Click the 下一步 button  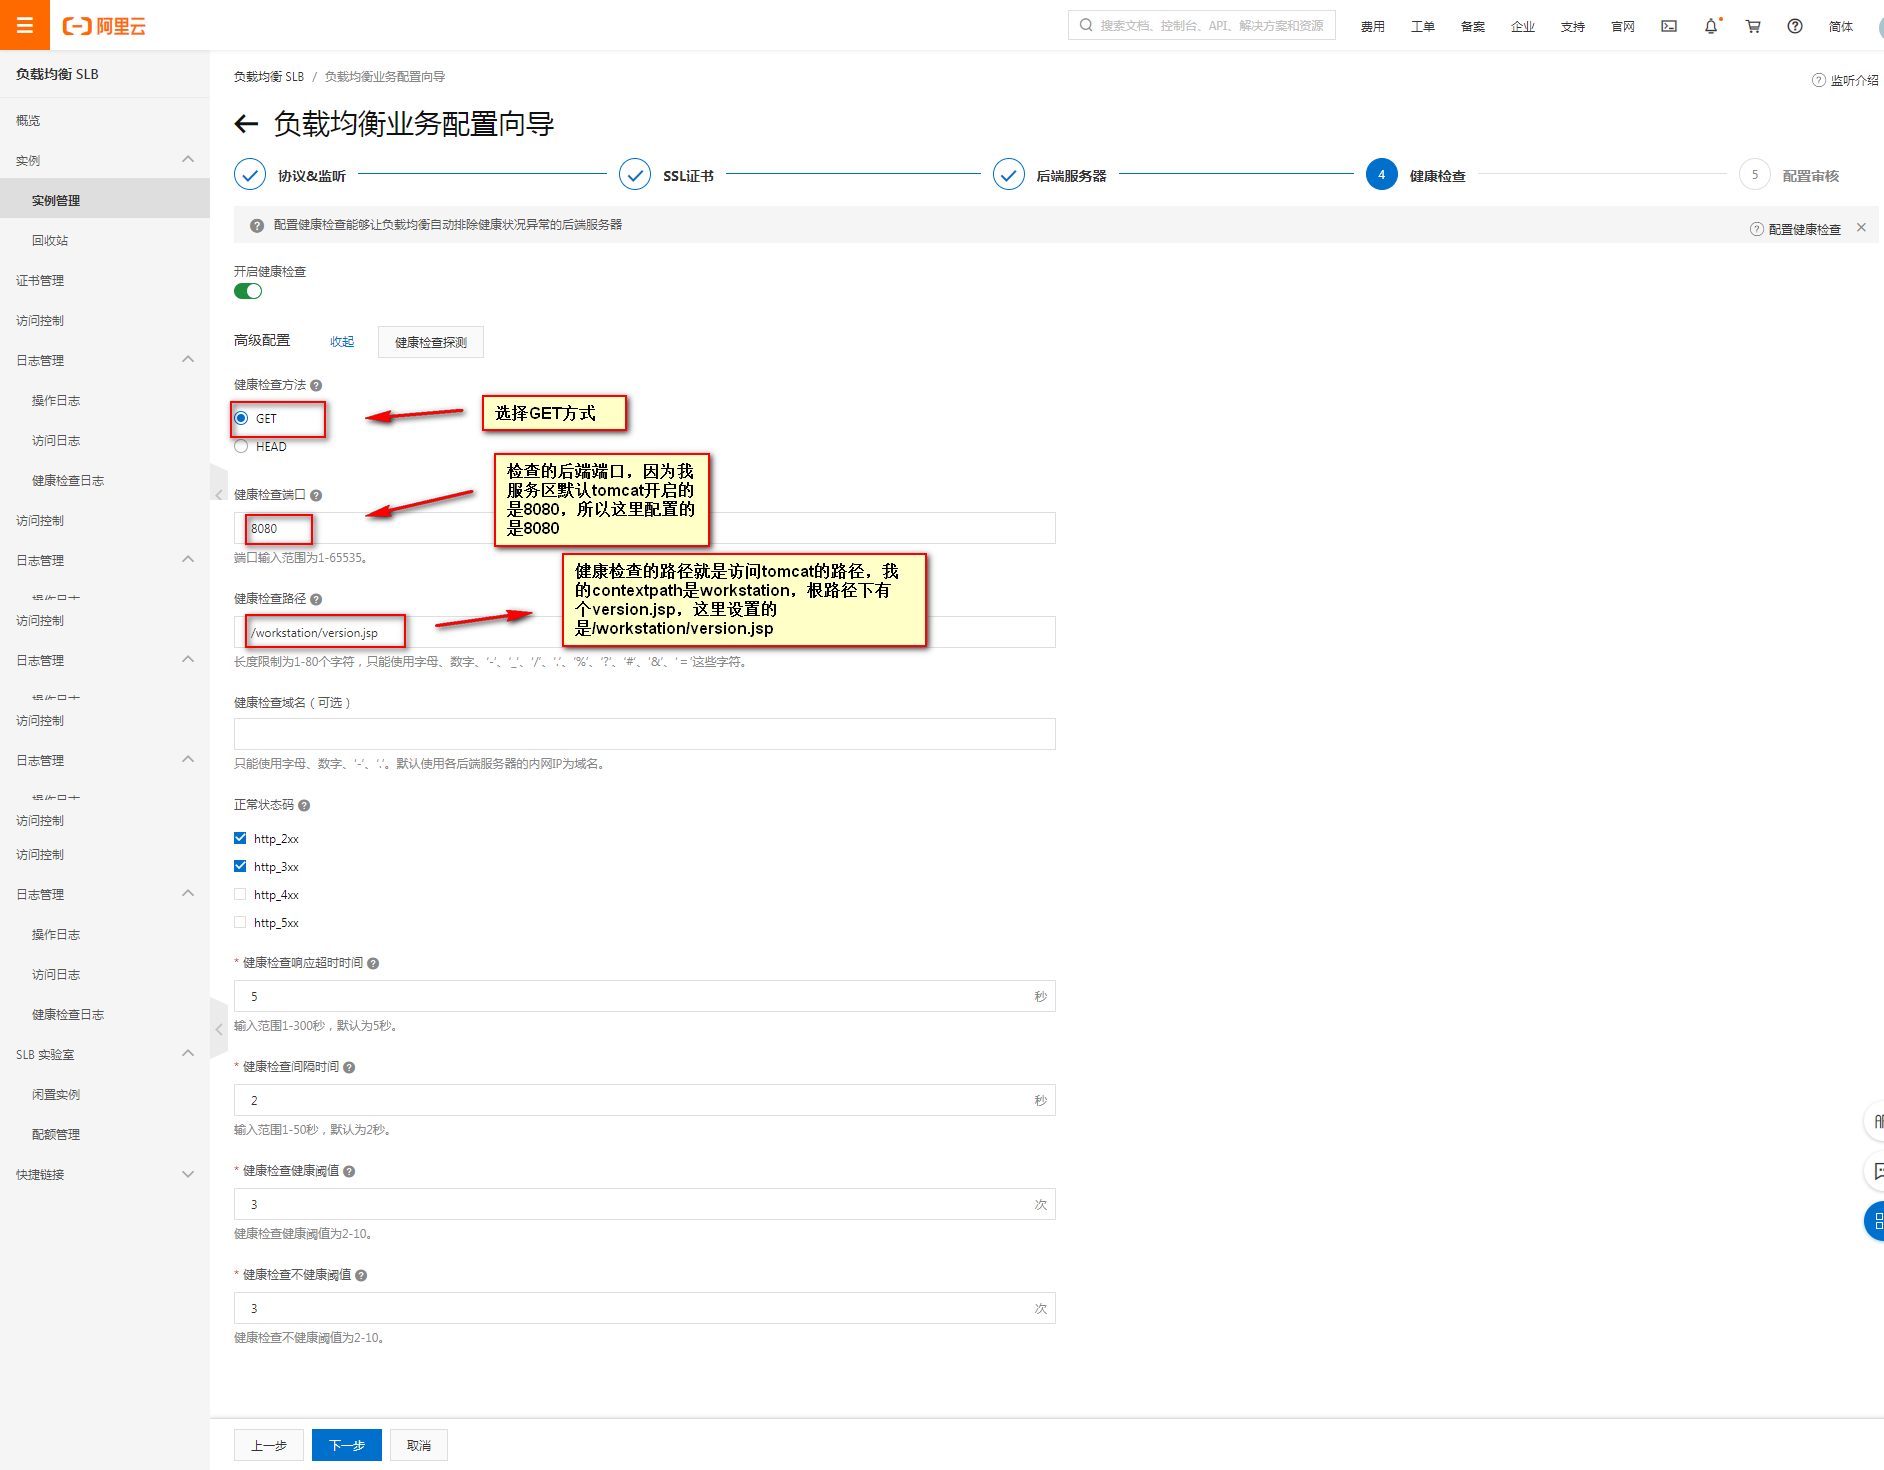click(x=346, y=1445)
